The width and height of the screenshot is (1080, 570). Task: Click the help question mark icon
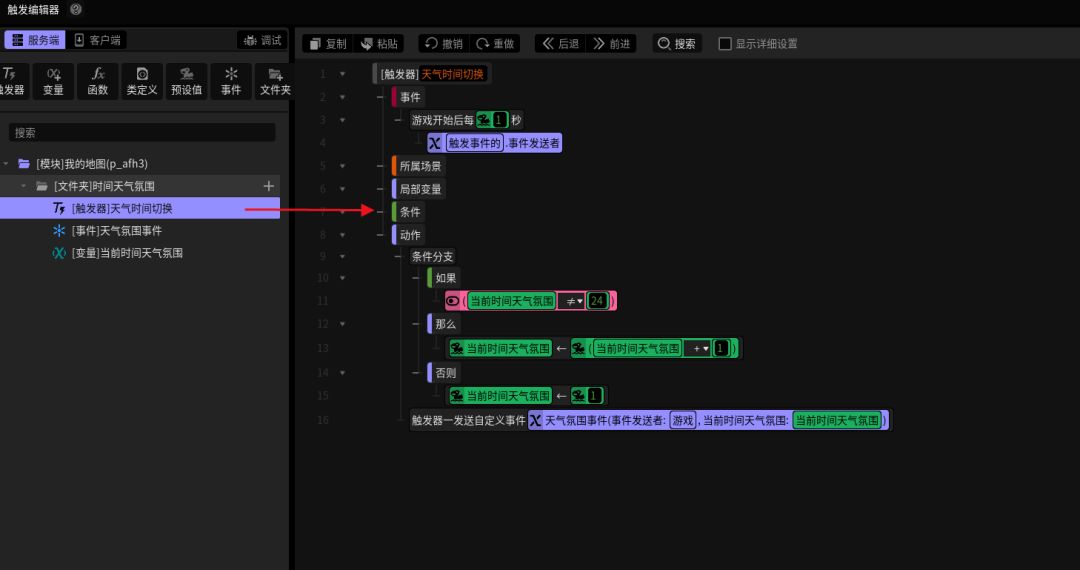point(76,10)
